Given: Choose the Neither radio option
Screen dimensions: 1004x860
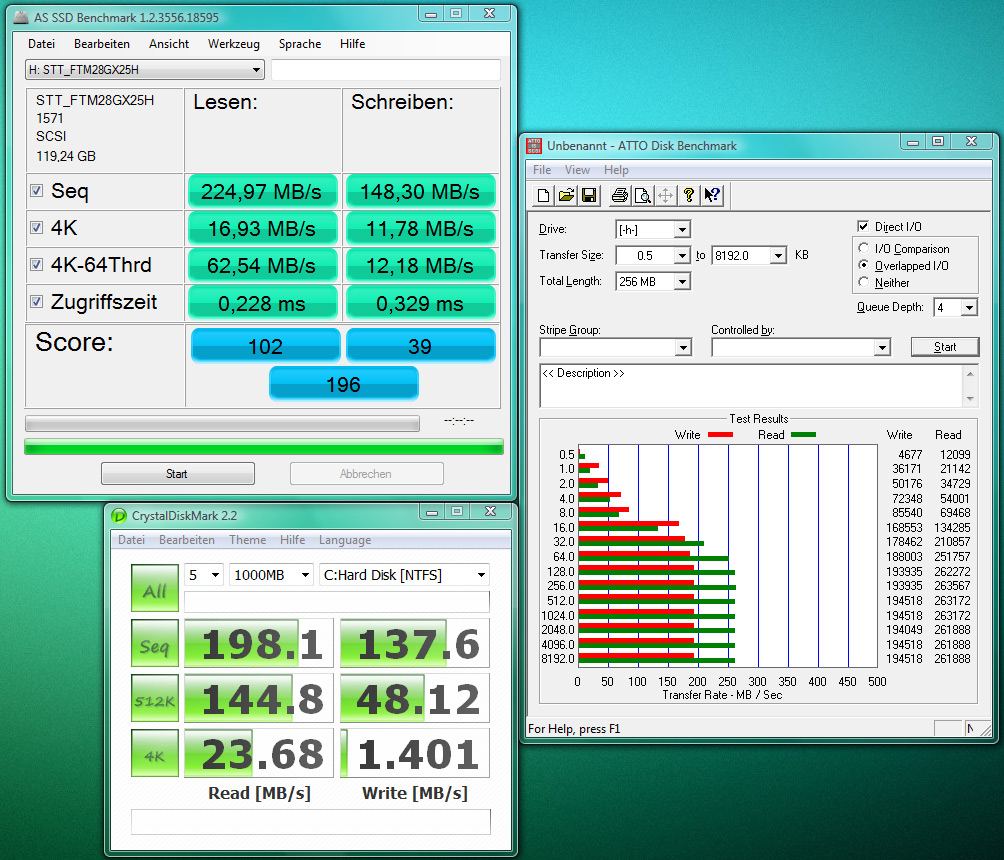Looking at the screenshot, I should coord(863,282).
